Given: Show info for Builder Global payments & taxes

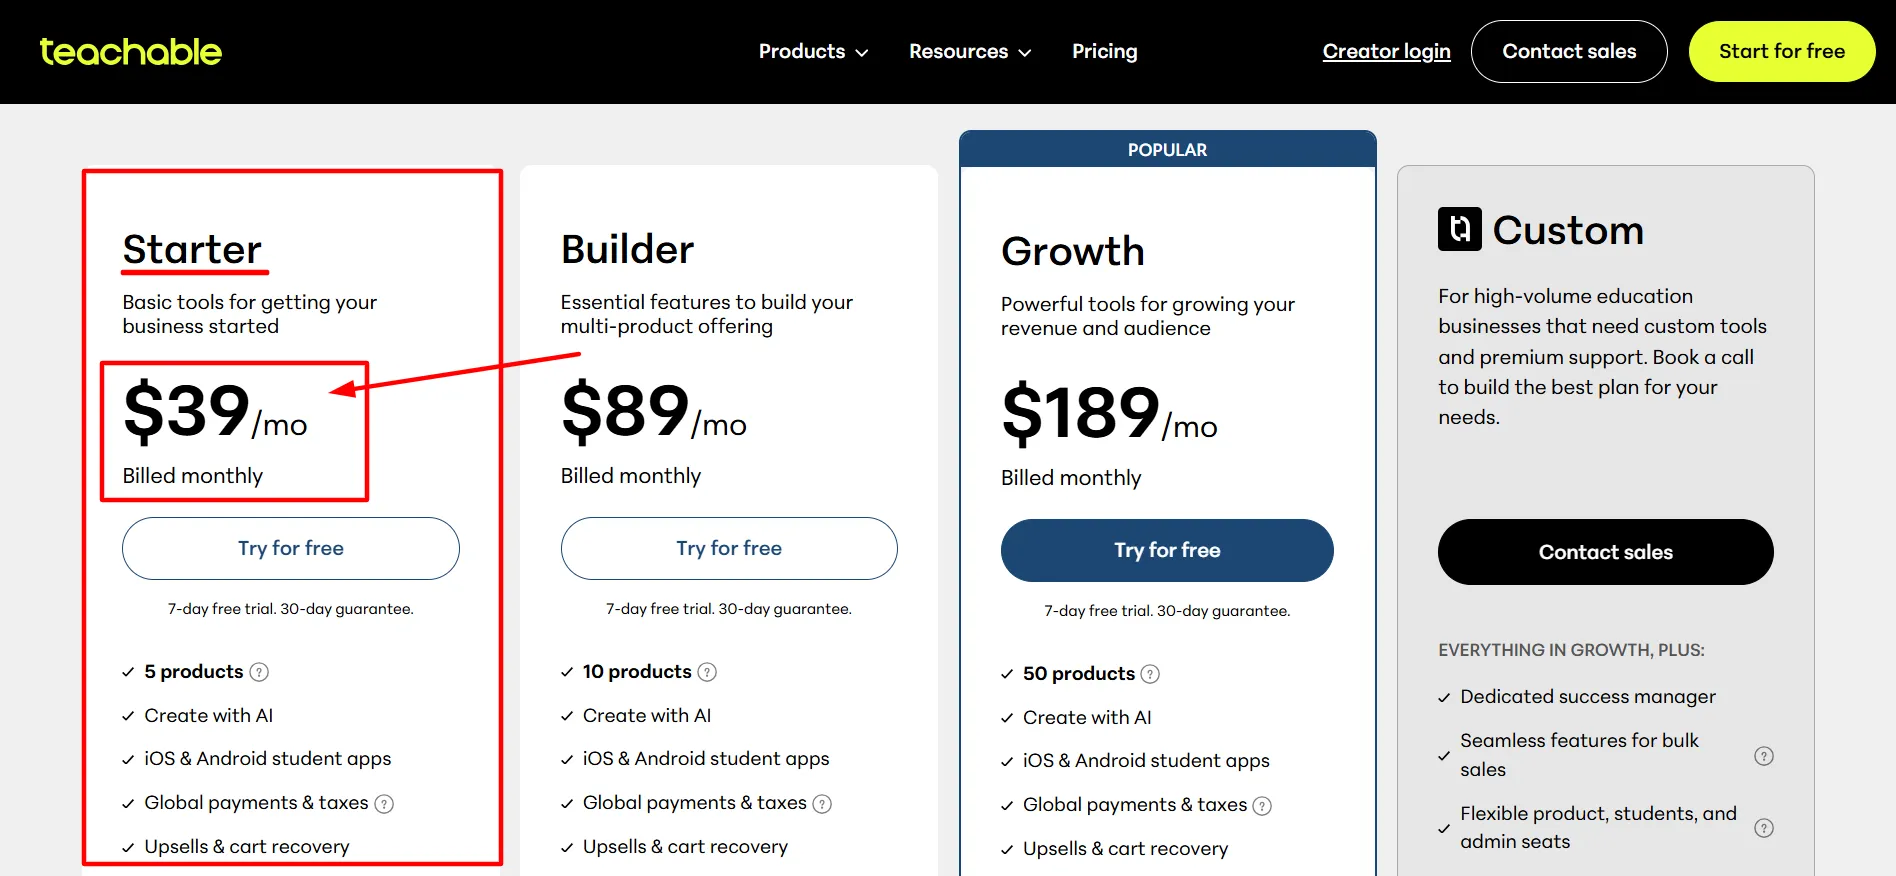Looking at the screenshot, I should pyautogui.click(x=822, y=804).
